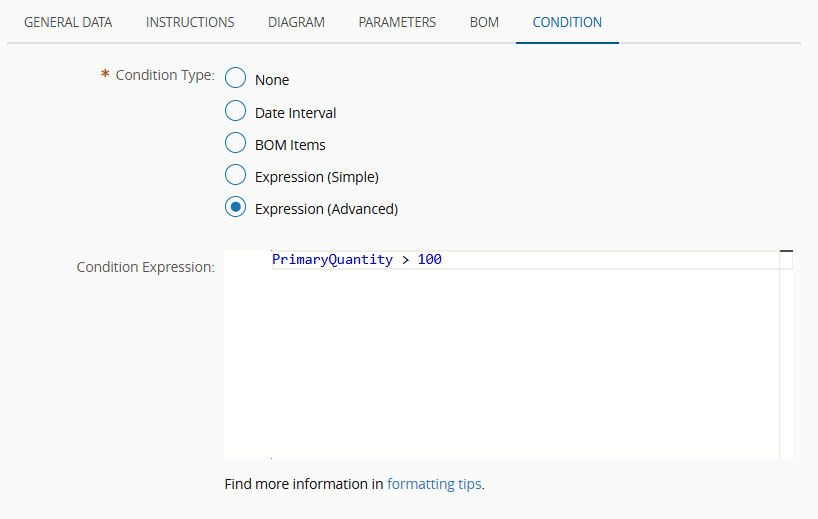The width and height of the screenshot is (818, 519).
Task: Pick the BOM Items condition type
Action: click(236, 144)
